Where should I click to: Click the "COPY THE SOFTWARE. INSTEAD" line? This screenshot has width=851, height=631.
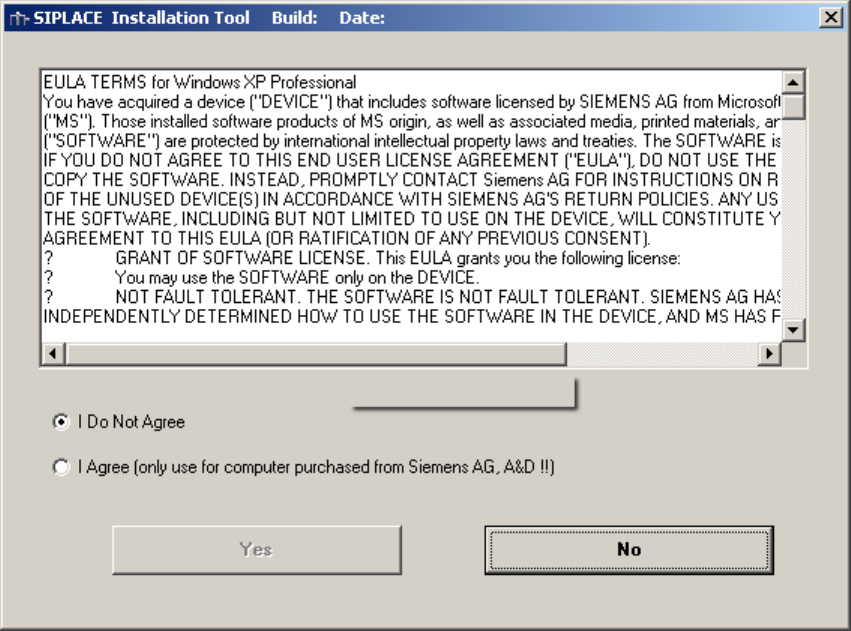click(411, 180)
